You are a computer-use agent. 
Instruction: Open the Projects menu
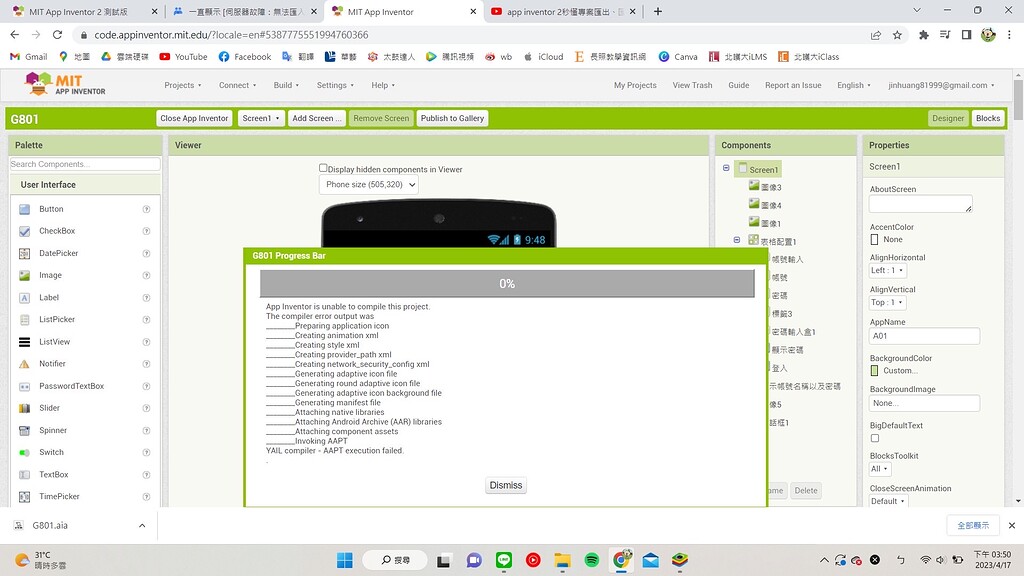pyautogui.click(x=183, y=85)
